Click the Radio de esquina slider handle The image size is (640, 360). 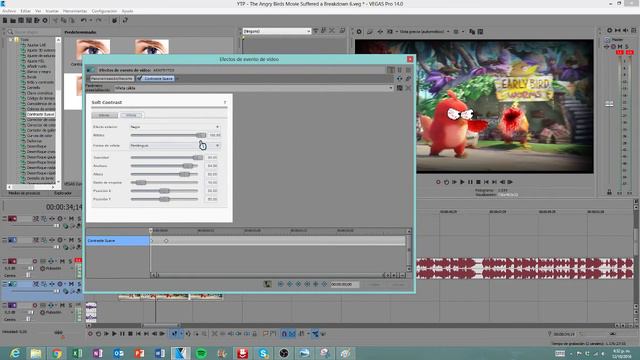pyautogui.click(x=141, y=182)
